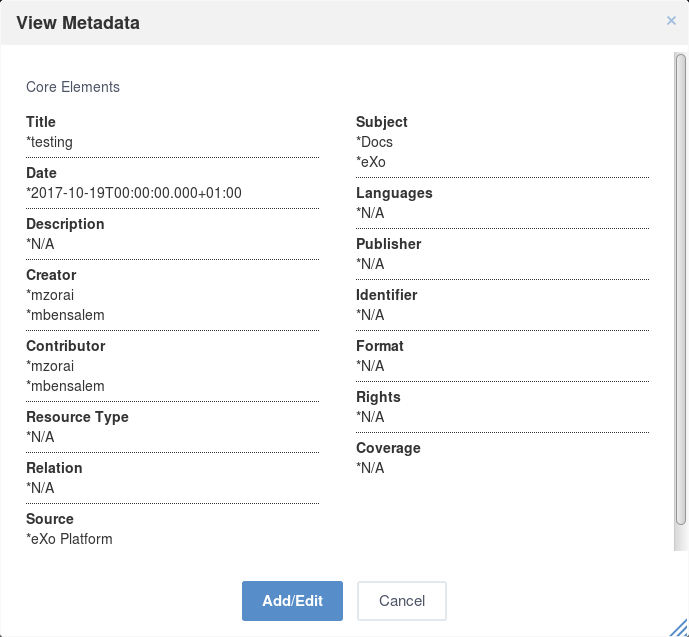Click the *eXo subject entry
Viewport: 689px width, 637px height.
coord(371,162)
